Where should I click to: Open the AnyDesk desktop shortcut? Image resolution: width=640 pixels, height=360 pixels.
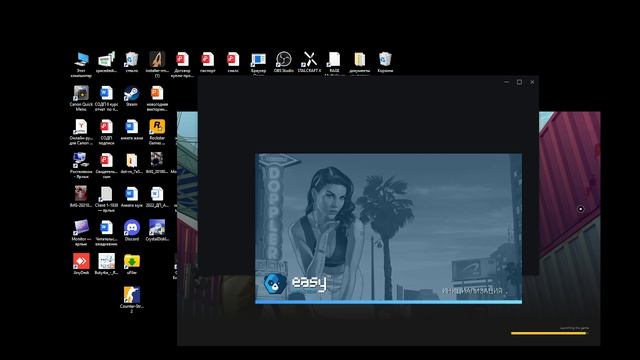tap(81, 264)
